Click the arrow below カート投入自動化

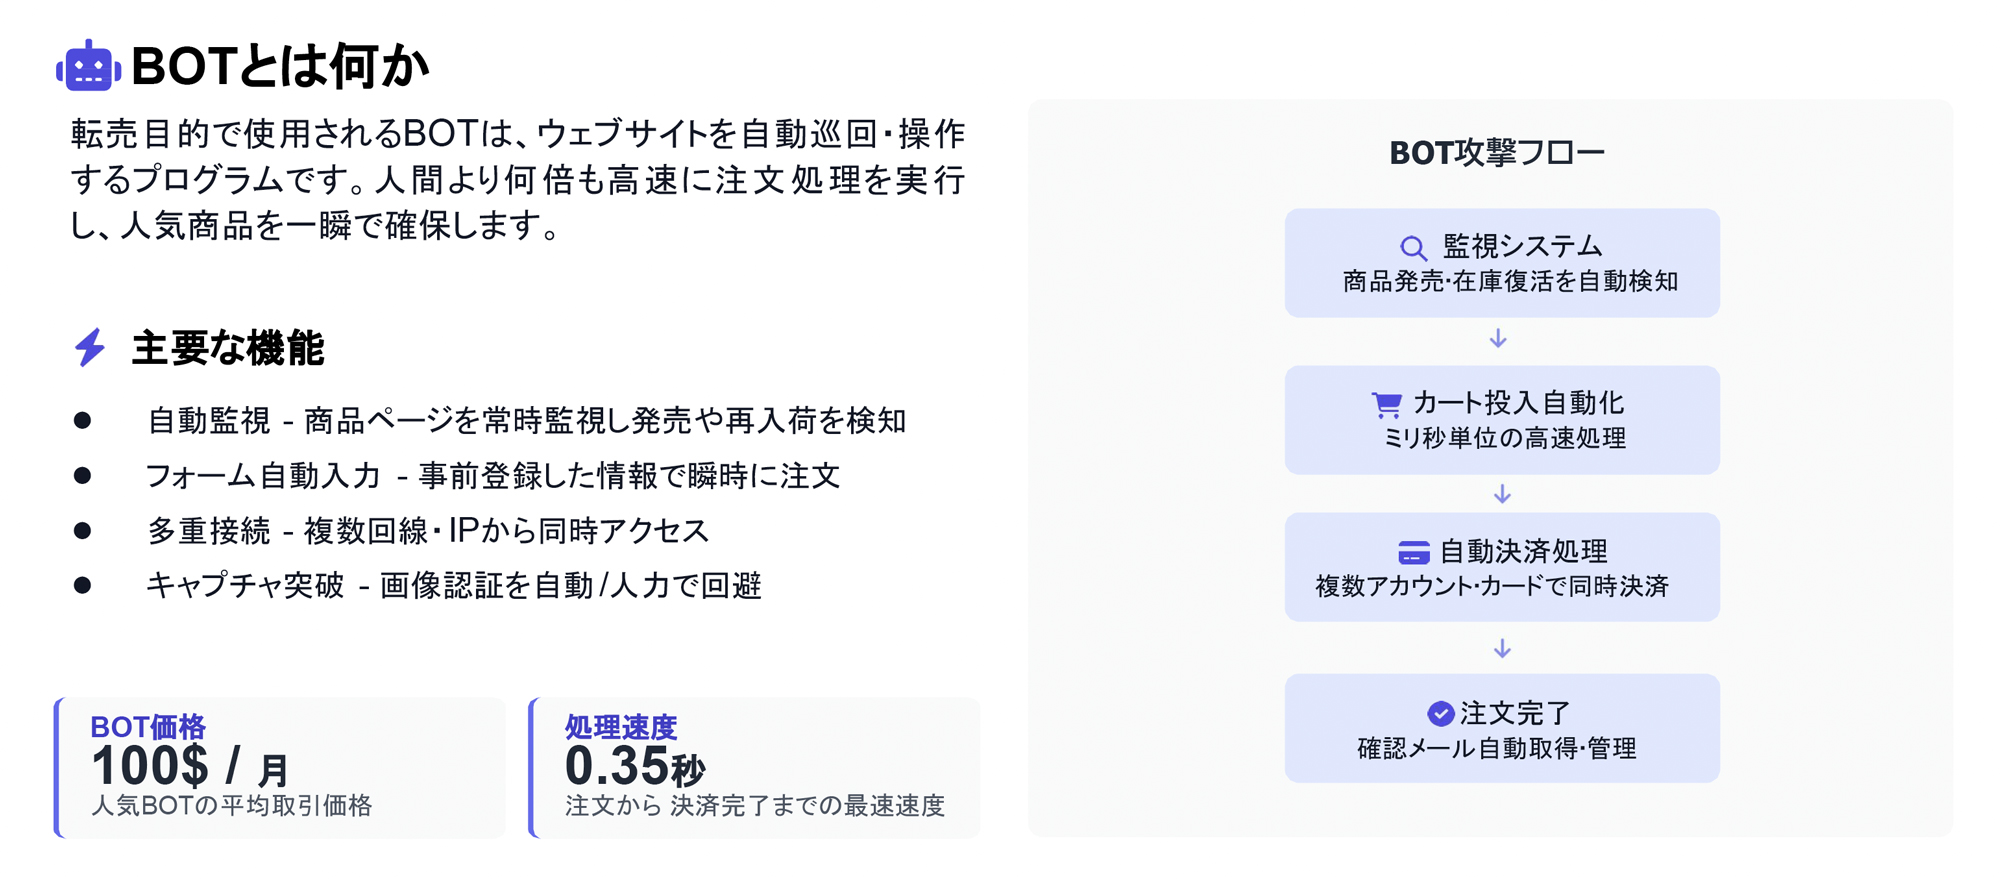(1502, 494)
